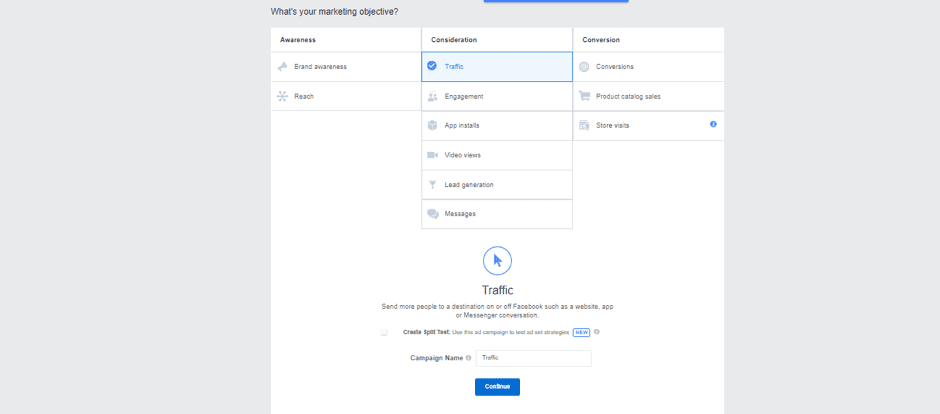Enable the Create Split Test checkbox
The image size is (940, 414).
coord(384,332)
